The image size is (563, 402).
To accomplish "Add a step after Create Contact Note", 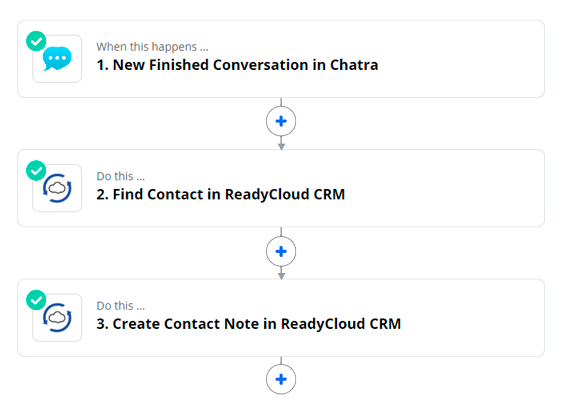I will 281,379.
